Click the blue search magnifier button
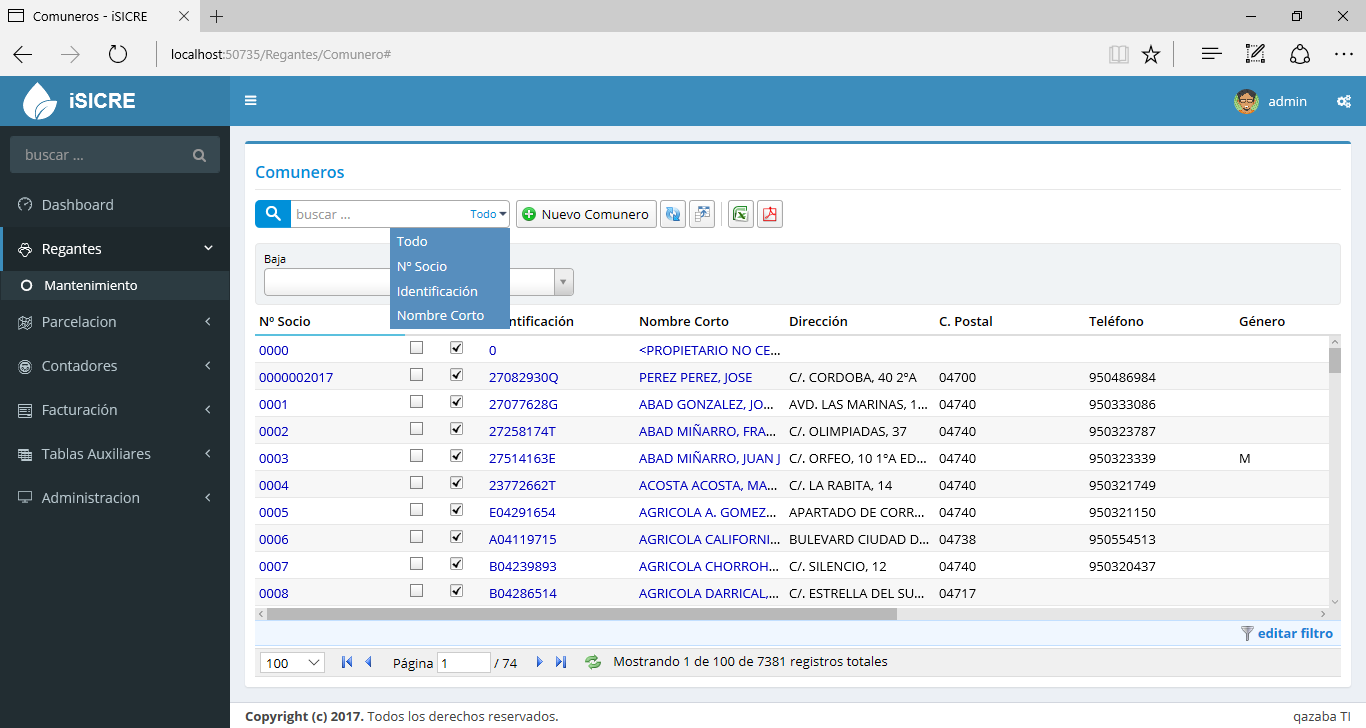Image resolution: width=1366 pixels, height=728 pixels. (x=272, y=214)
